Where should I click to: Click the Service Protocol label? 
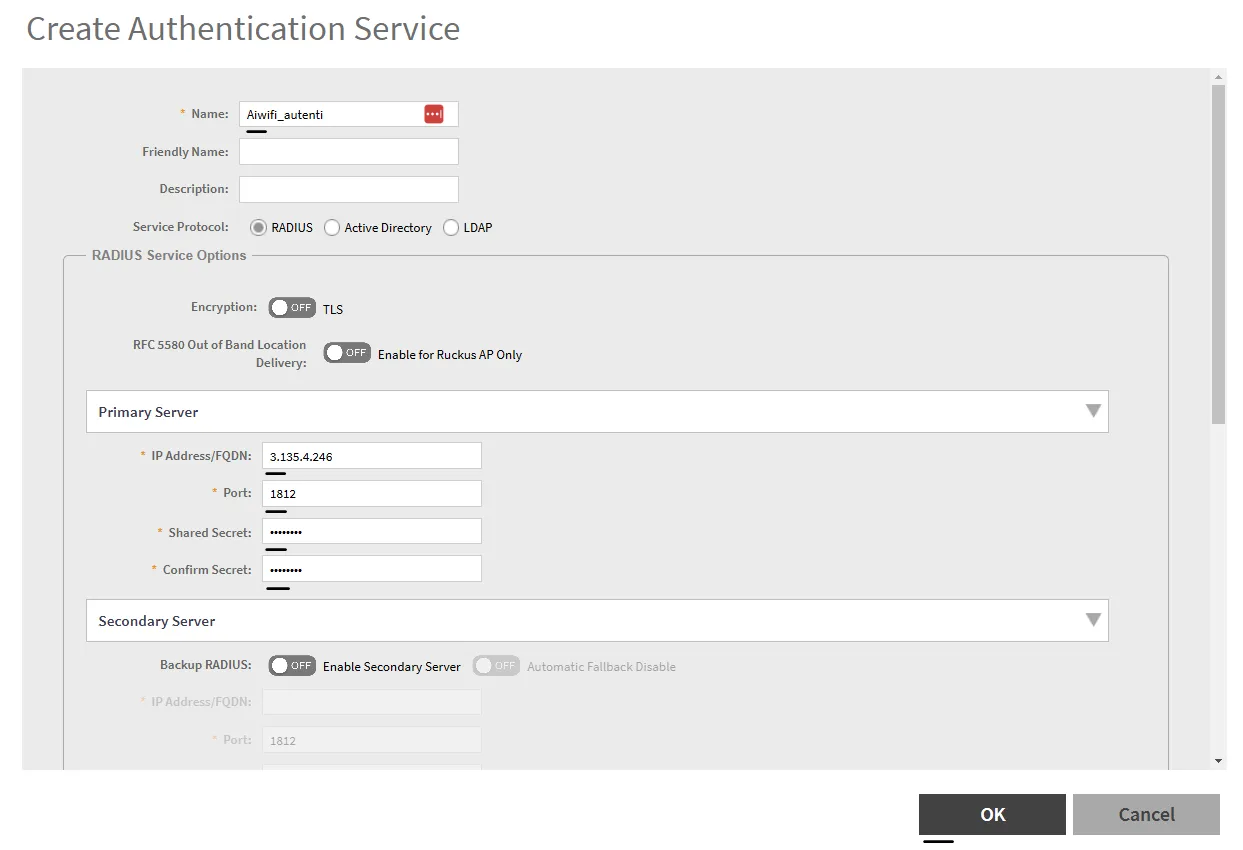point(181,227)
